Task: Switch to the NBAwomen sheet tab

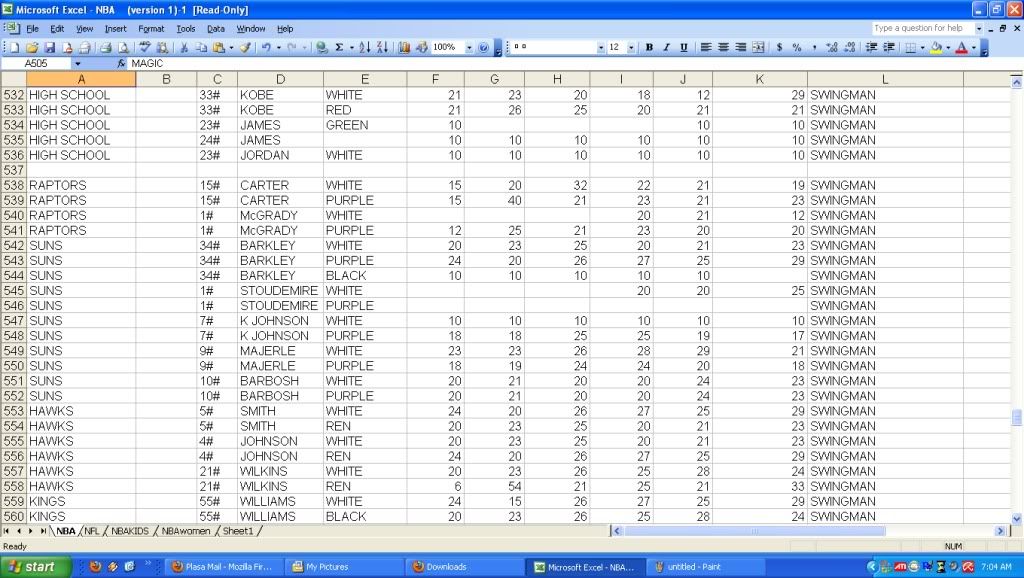Action: click(186, 531)
